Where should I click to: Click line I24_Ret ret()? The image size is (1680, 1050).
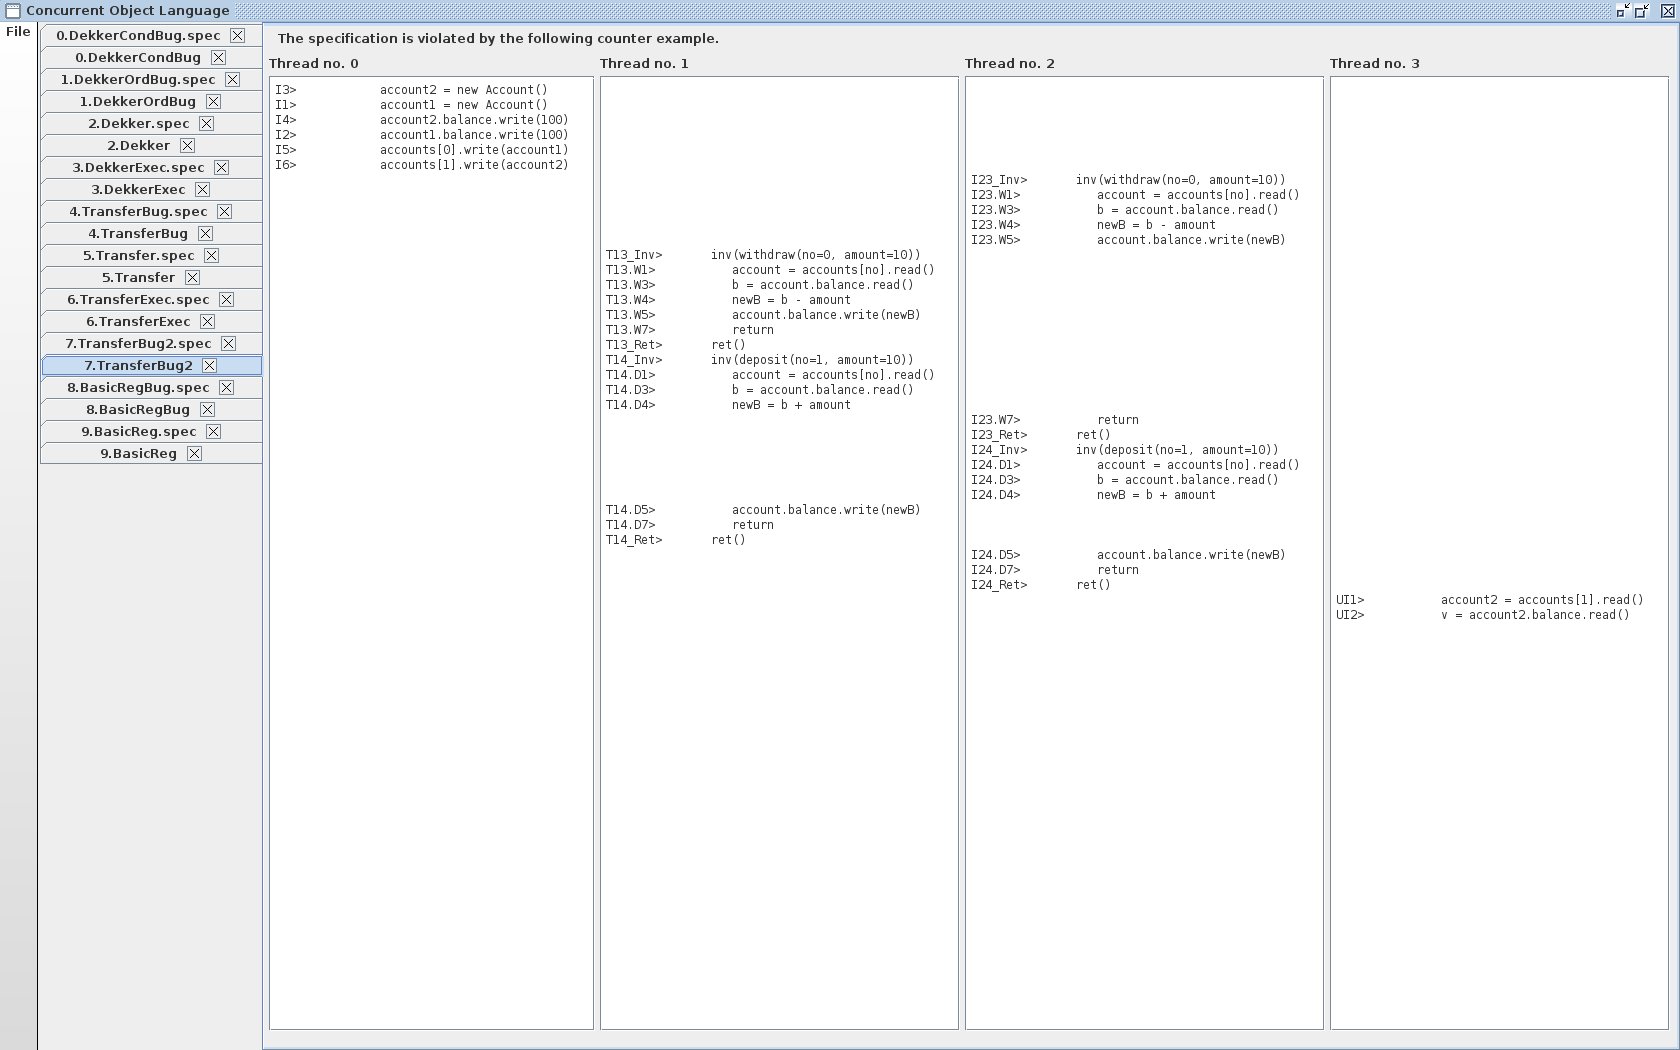(x=1040, y=585)
